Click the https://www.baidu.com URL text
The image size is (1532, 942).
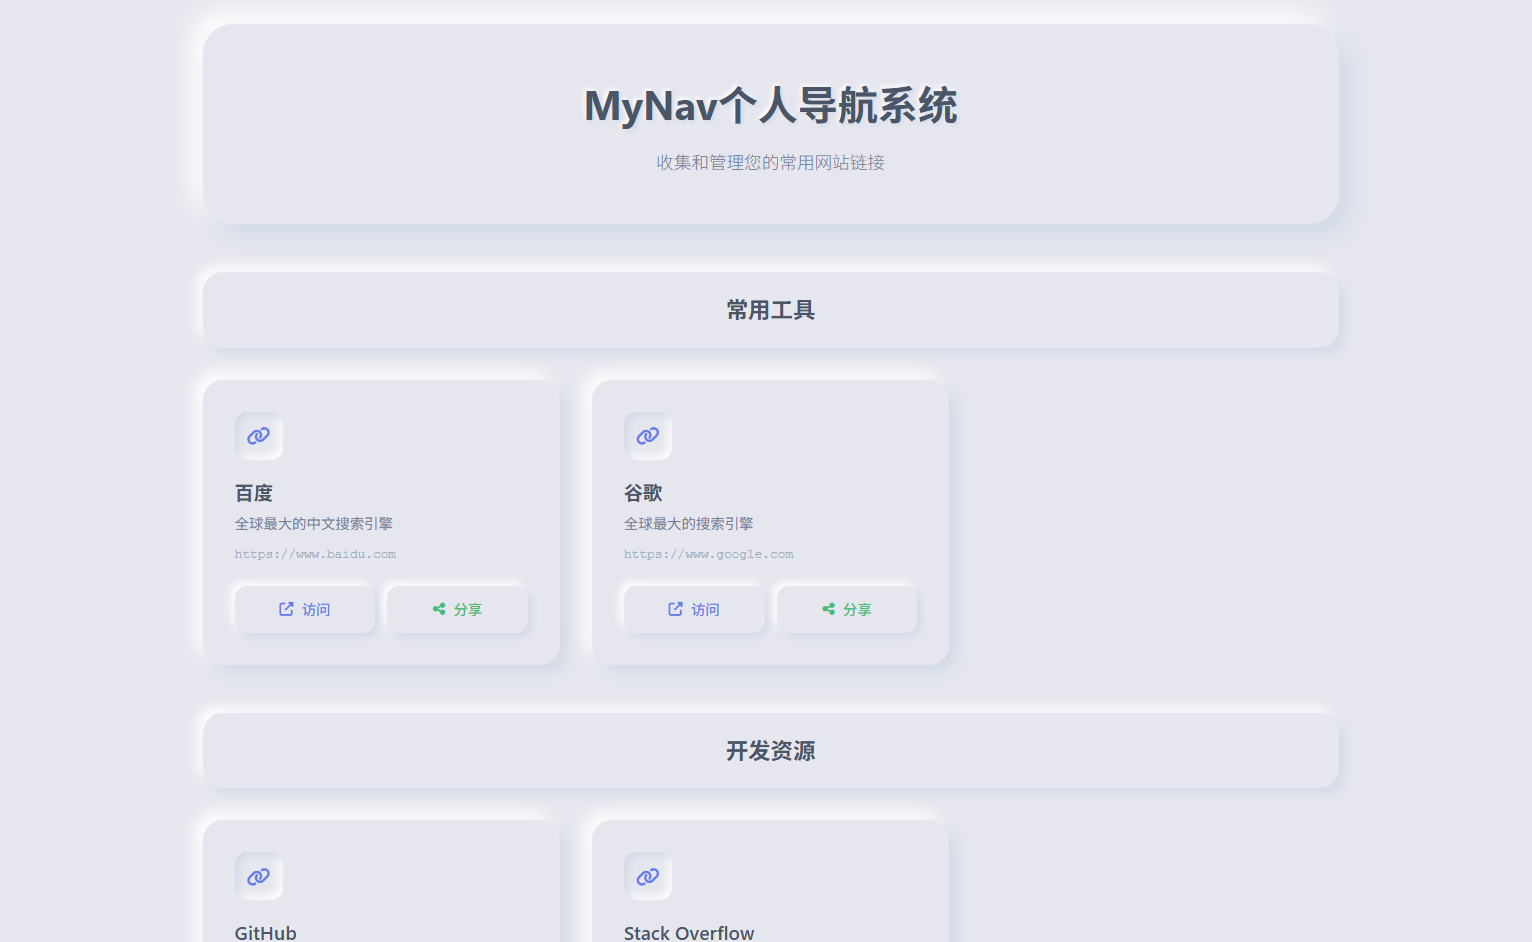pos(316,554)
